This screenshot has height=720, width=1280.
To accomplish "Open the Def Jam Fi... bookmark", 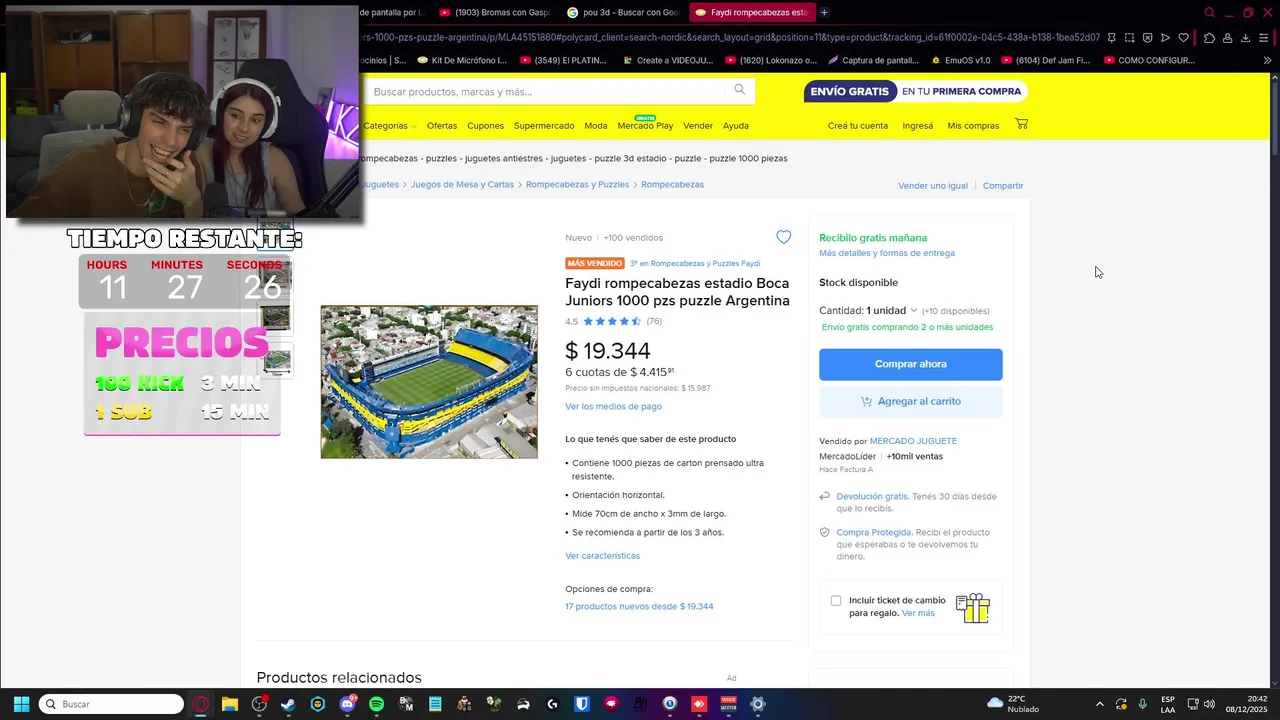I will 1045,60.
